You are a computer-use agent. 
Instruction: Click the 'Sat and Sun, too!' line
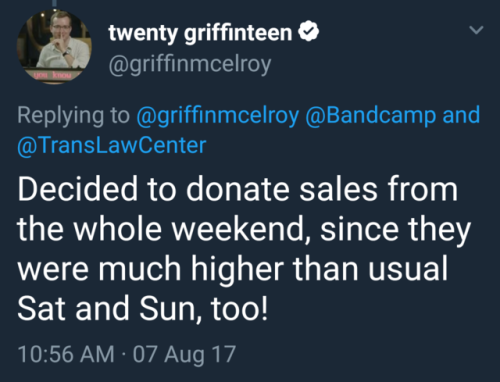point(142,309)
